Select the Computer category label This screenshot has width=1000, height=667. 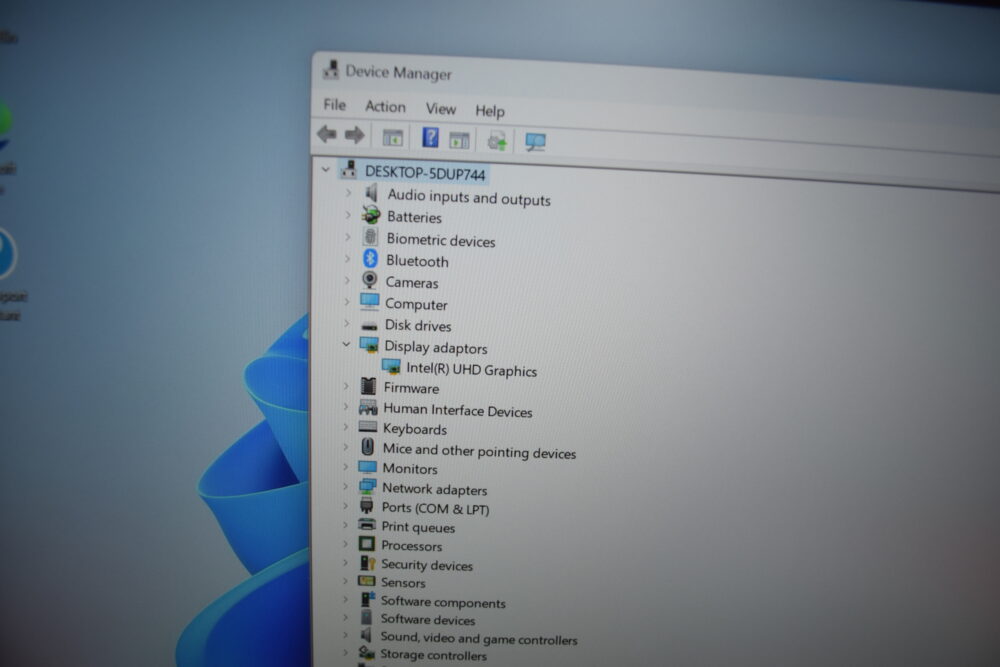[x=416, y=304]
